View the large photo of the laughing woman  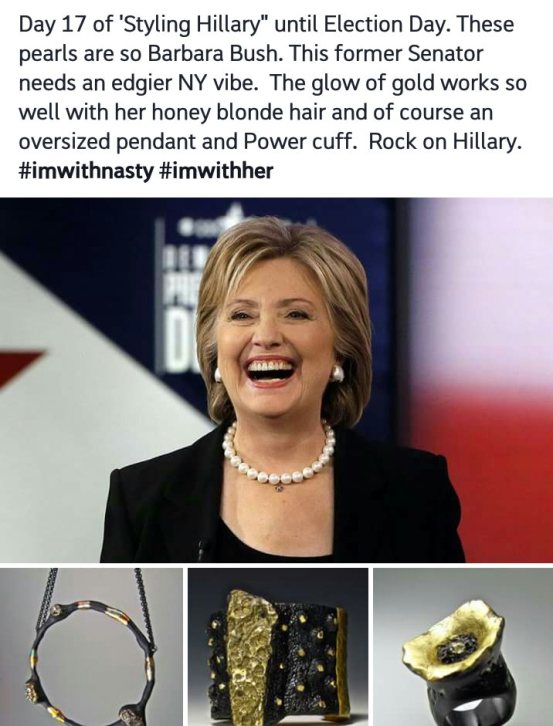coord(276,380)
